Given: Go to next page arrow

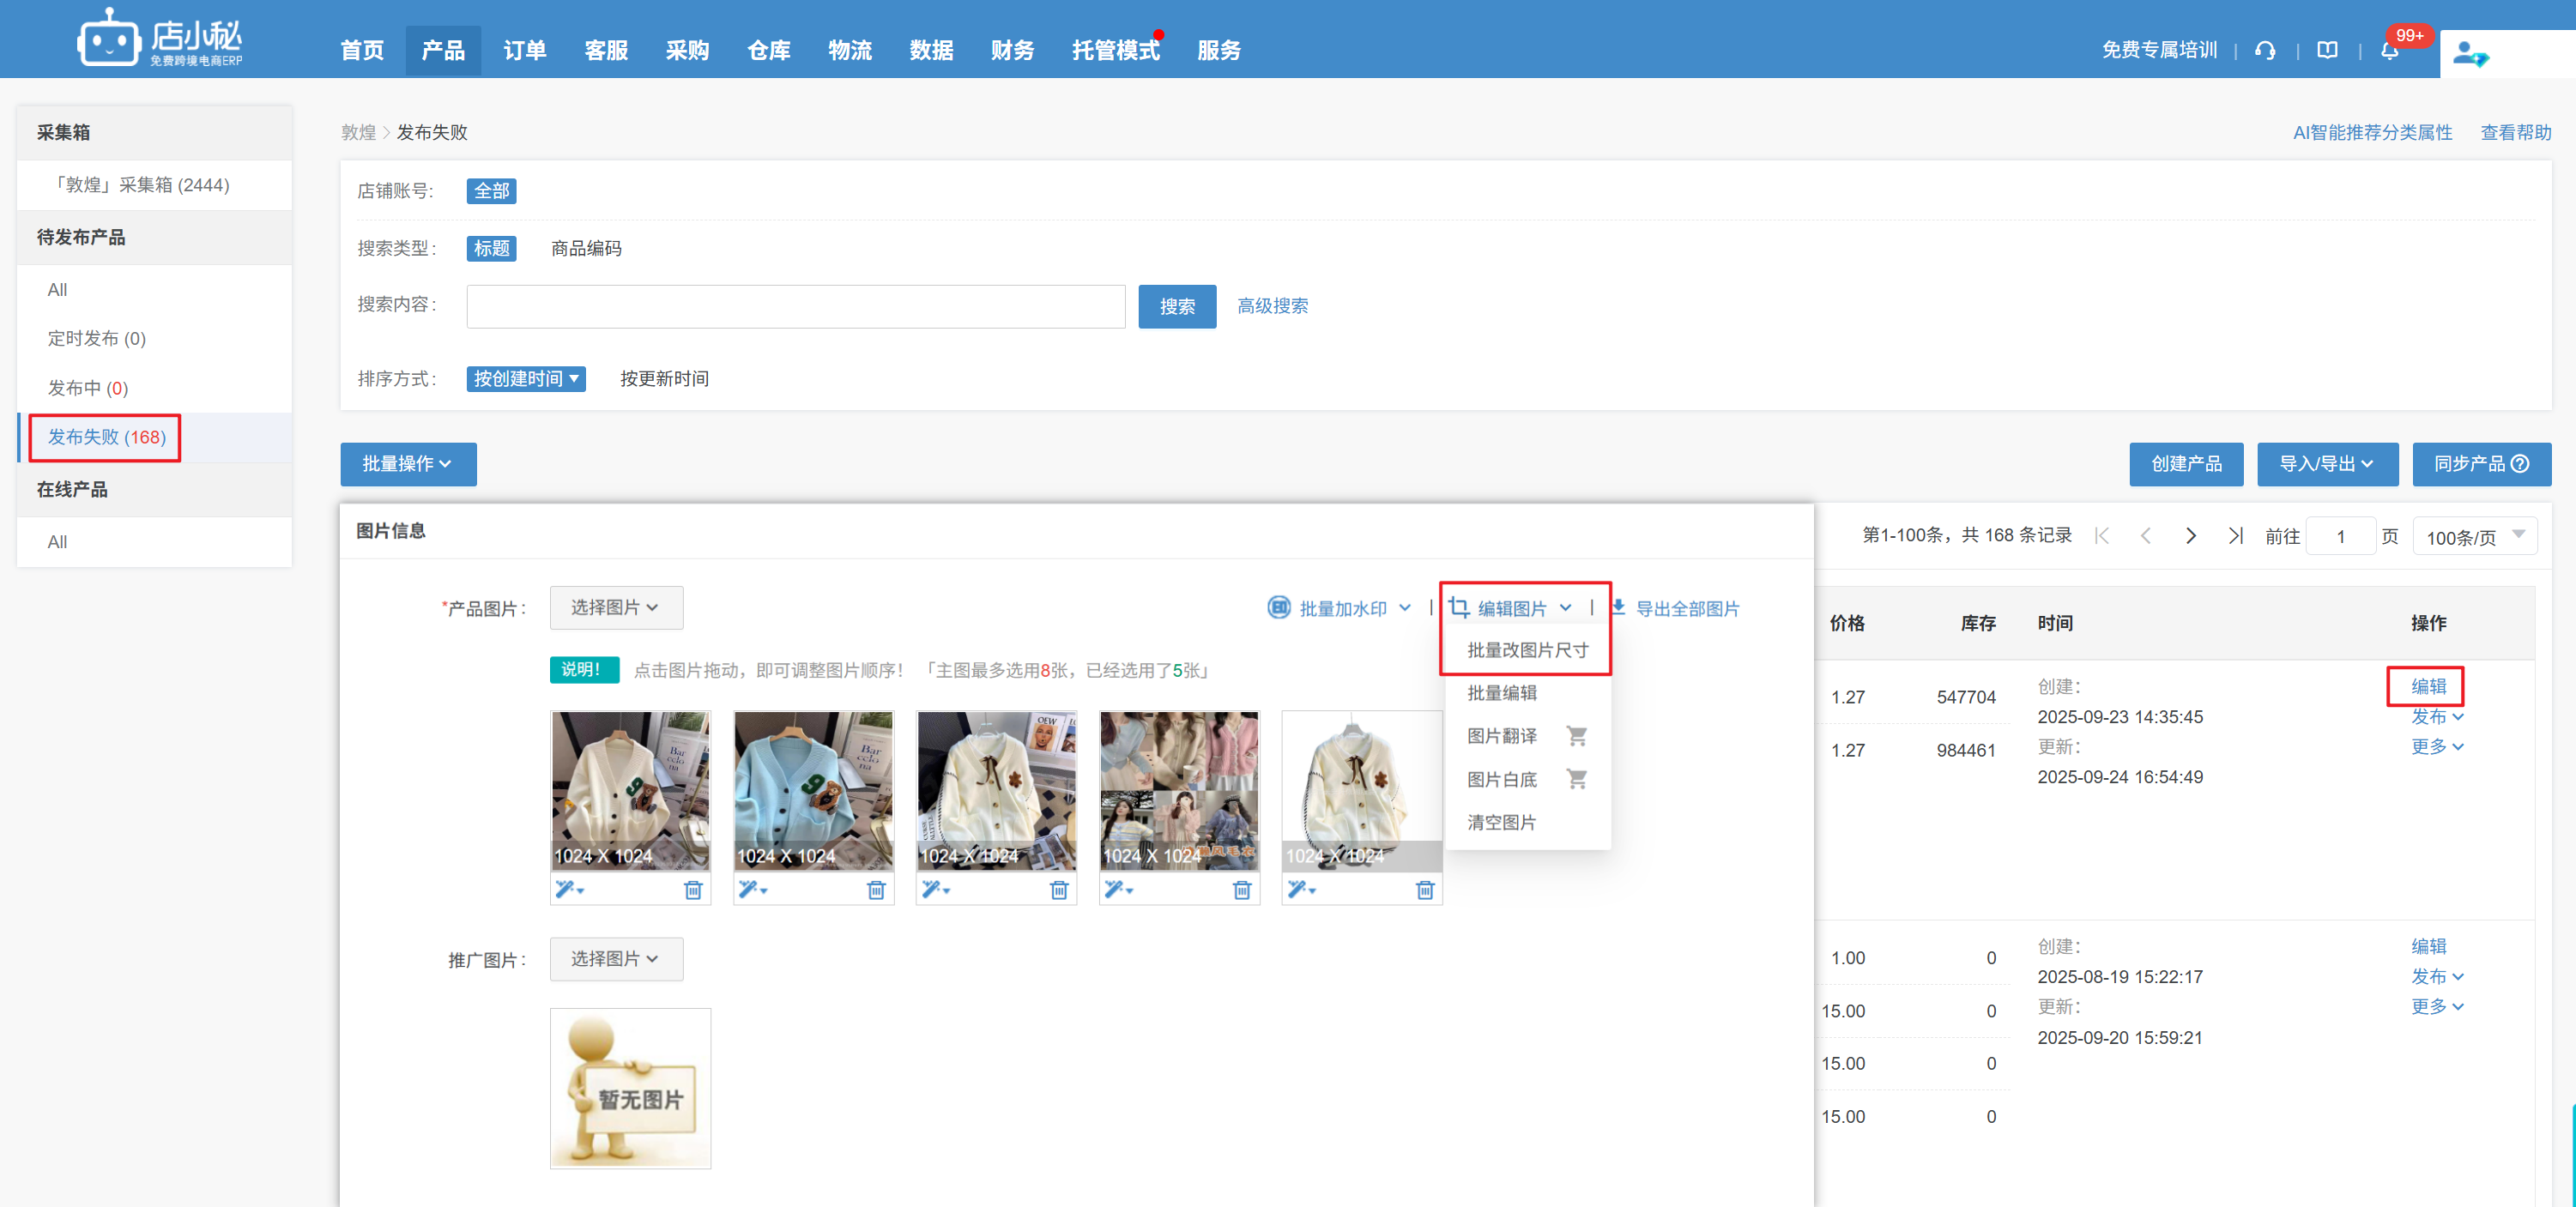Looking at the screenshot, I should 2190,536.
